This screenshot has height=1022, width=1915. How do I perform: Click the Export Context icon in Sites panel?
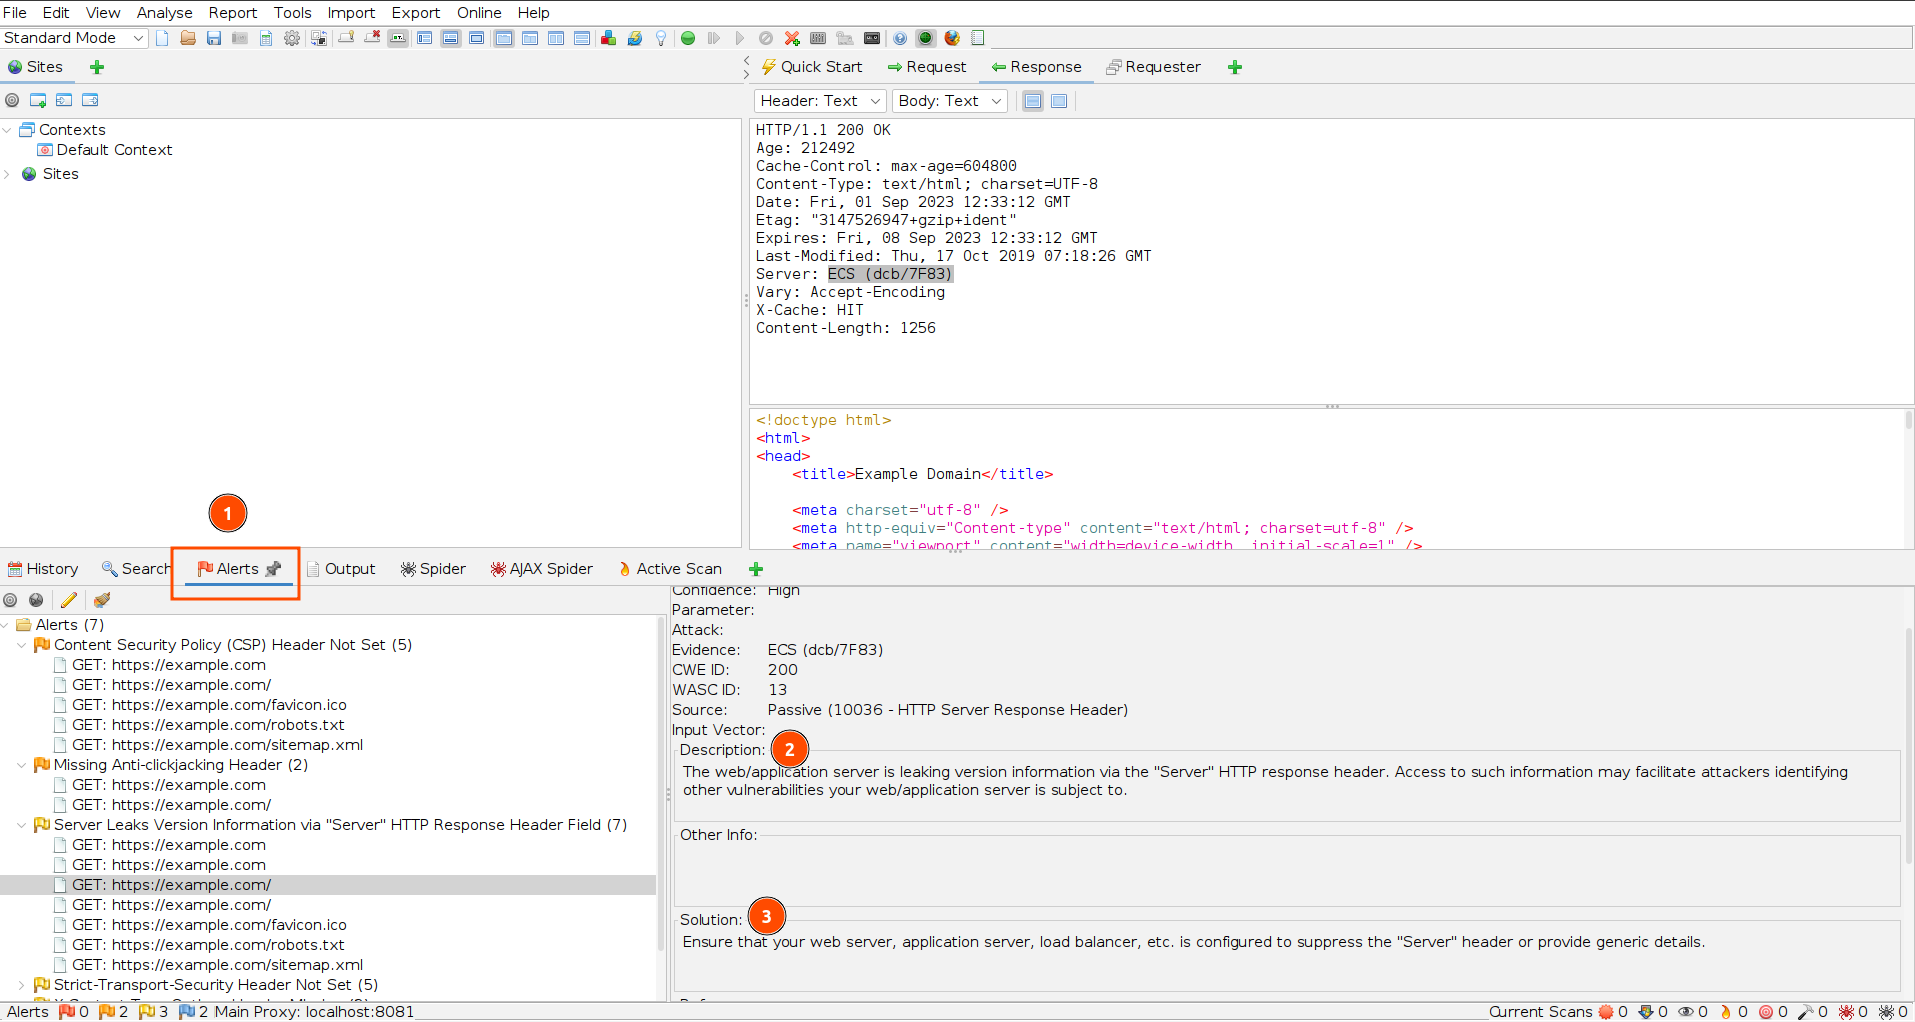pos(90,100)
